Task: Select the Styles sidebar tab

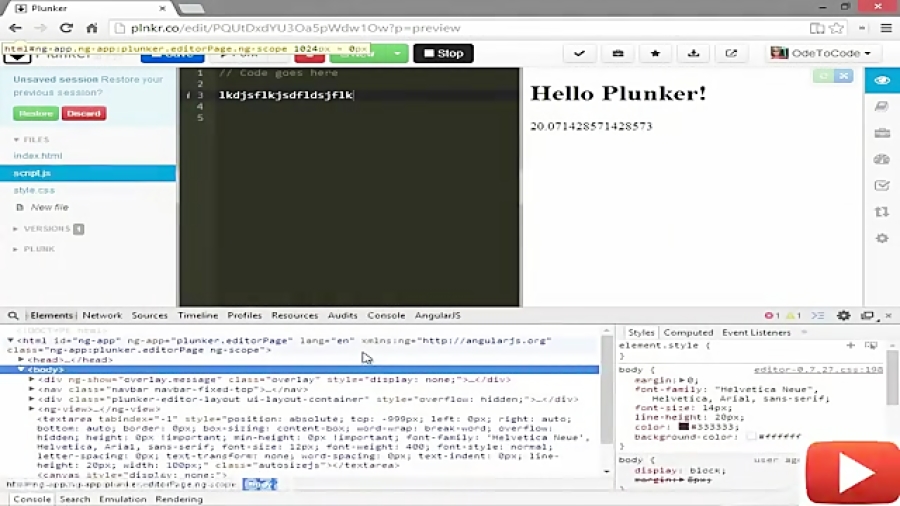Action: click(x=641, y=333)
